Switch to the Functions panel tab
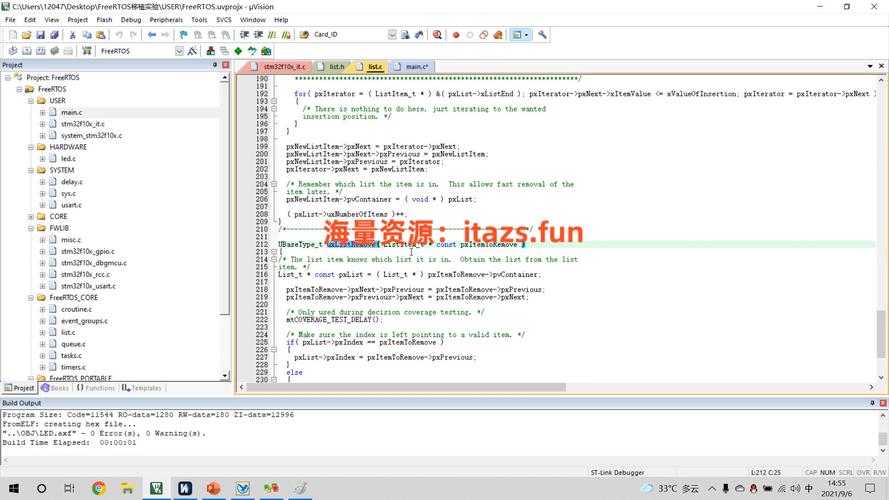Viewport: 889px width, 500px height. pyautogui.click(x=96, y=388)
